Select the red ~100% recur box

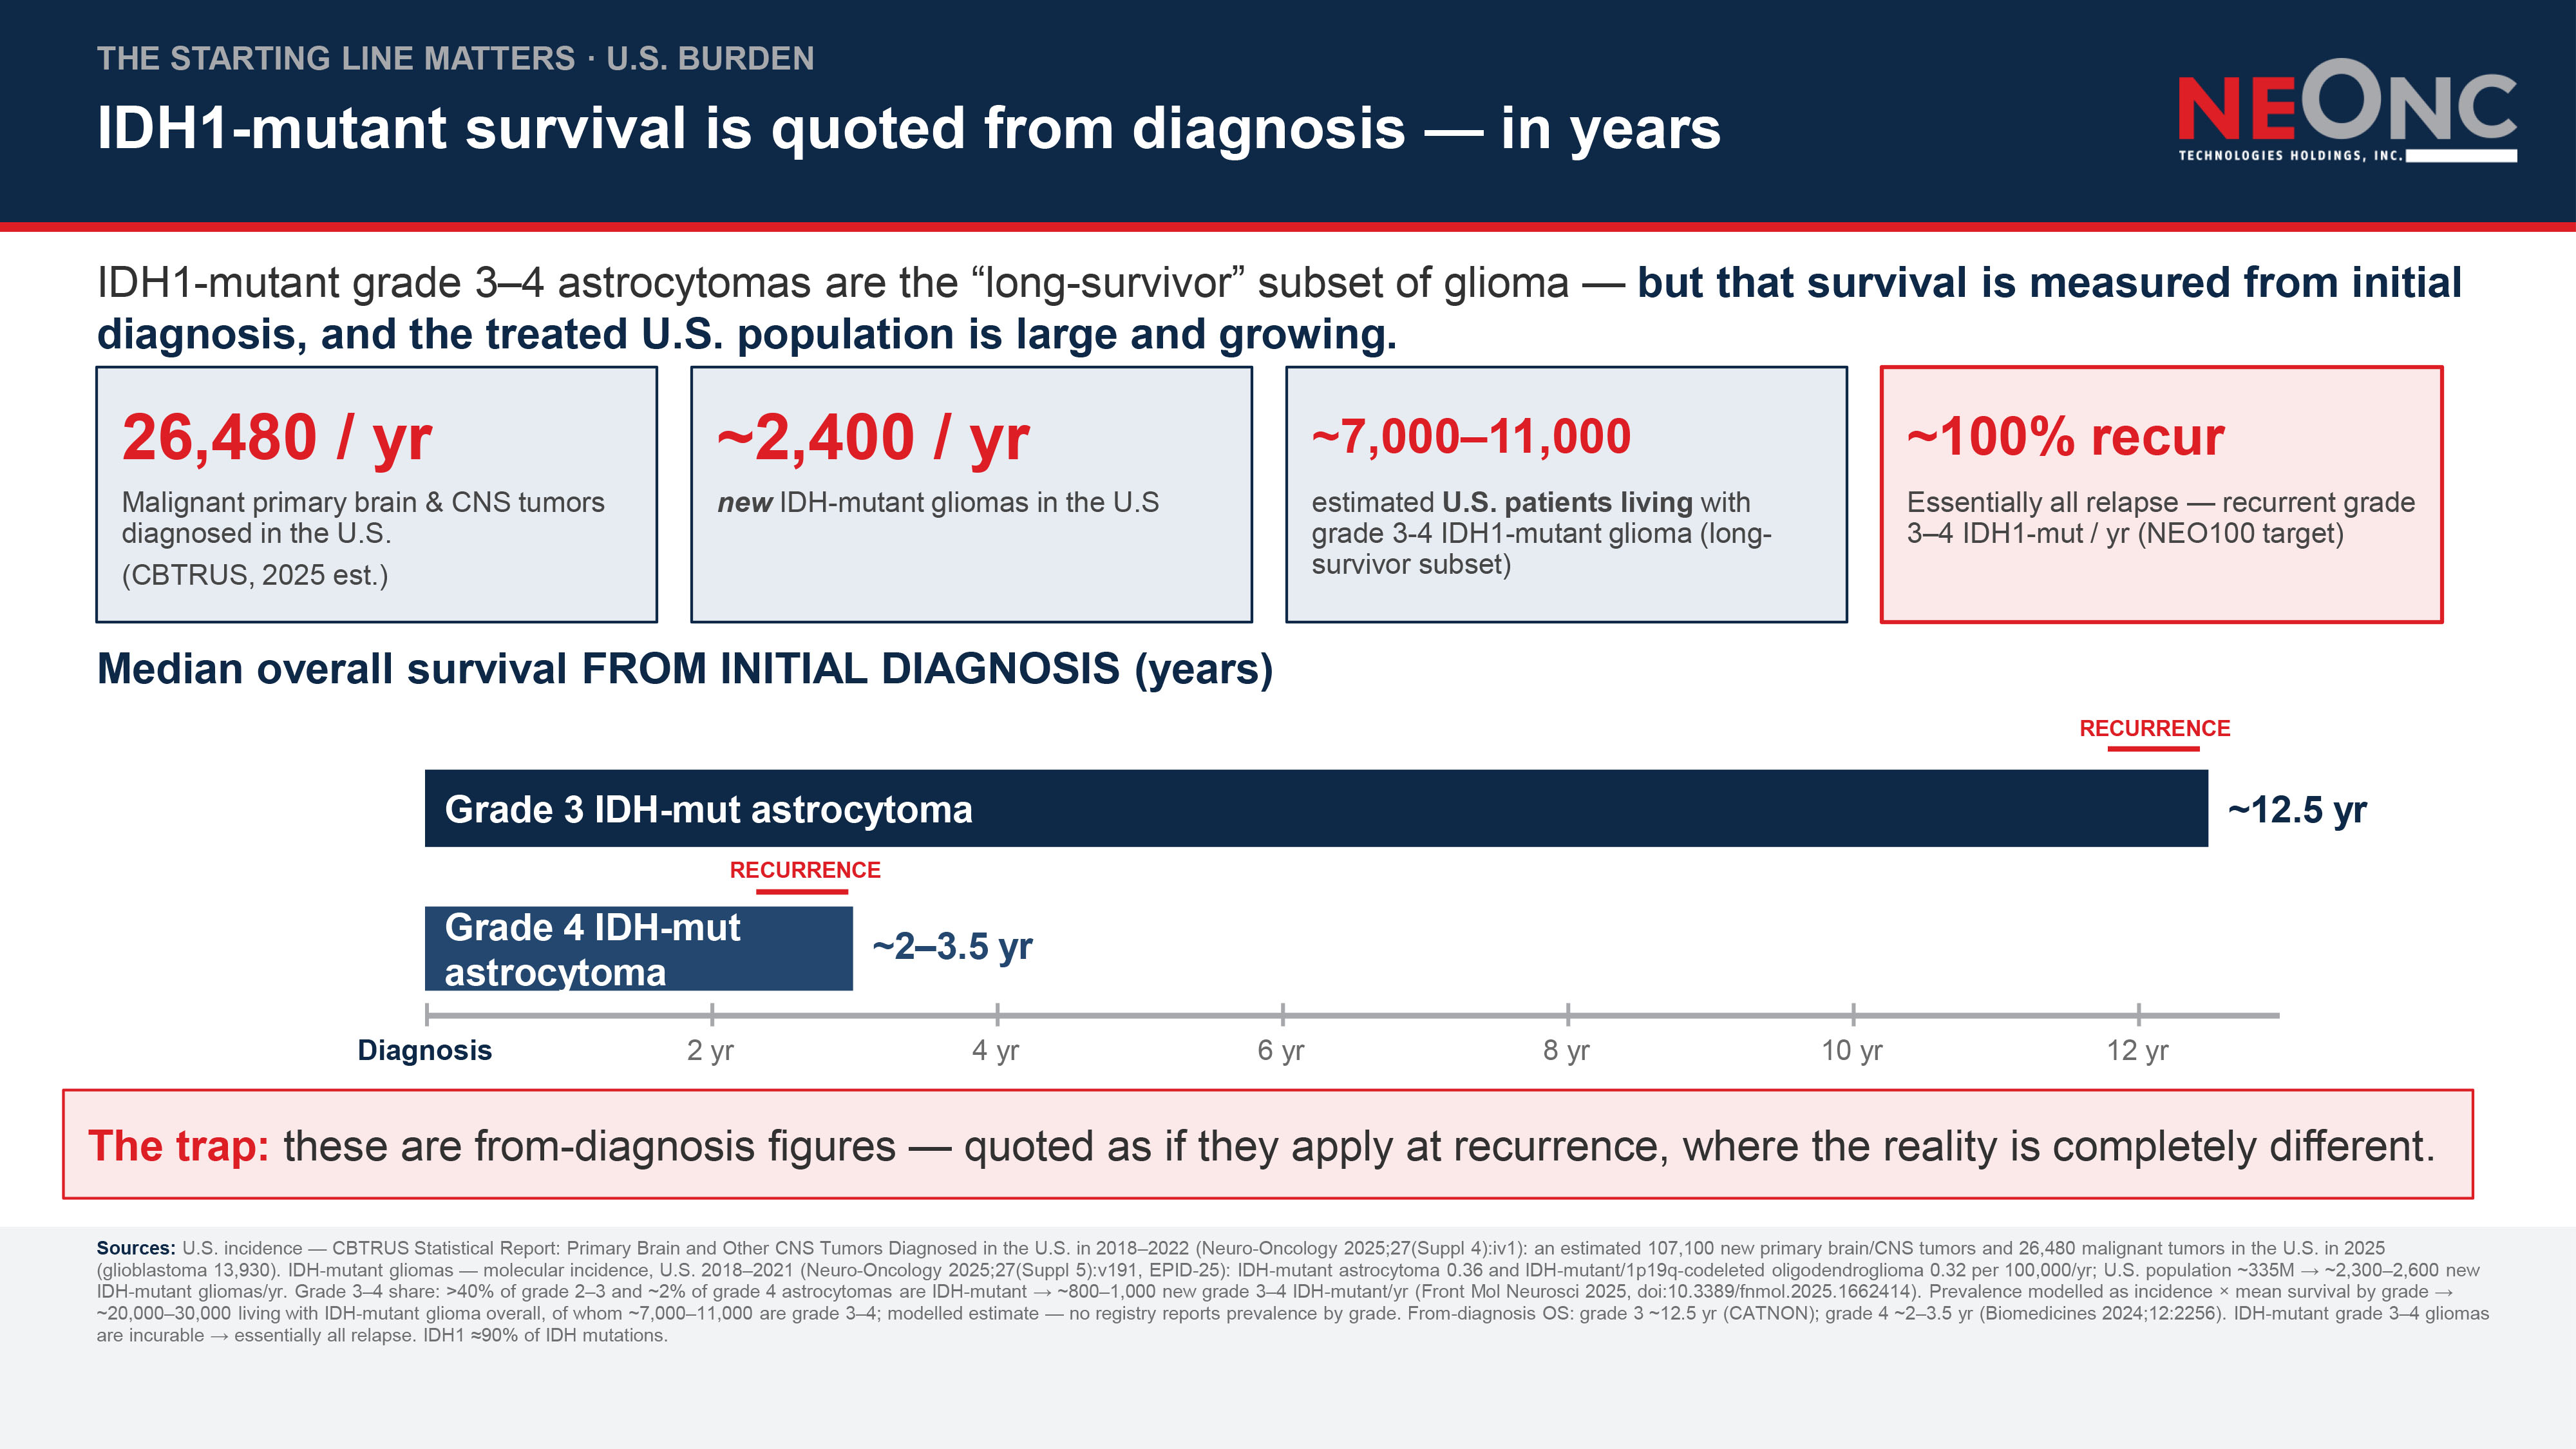tap(2161, 494)
